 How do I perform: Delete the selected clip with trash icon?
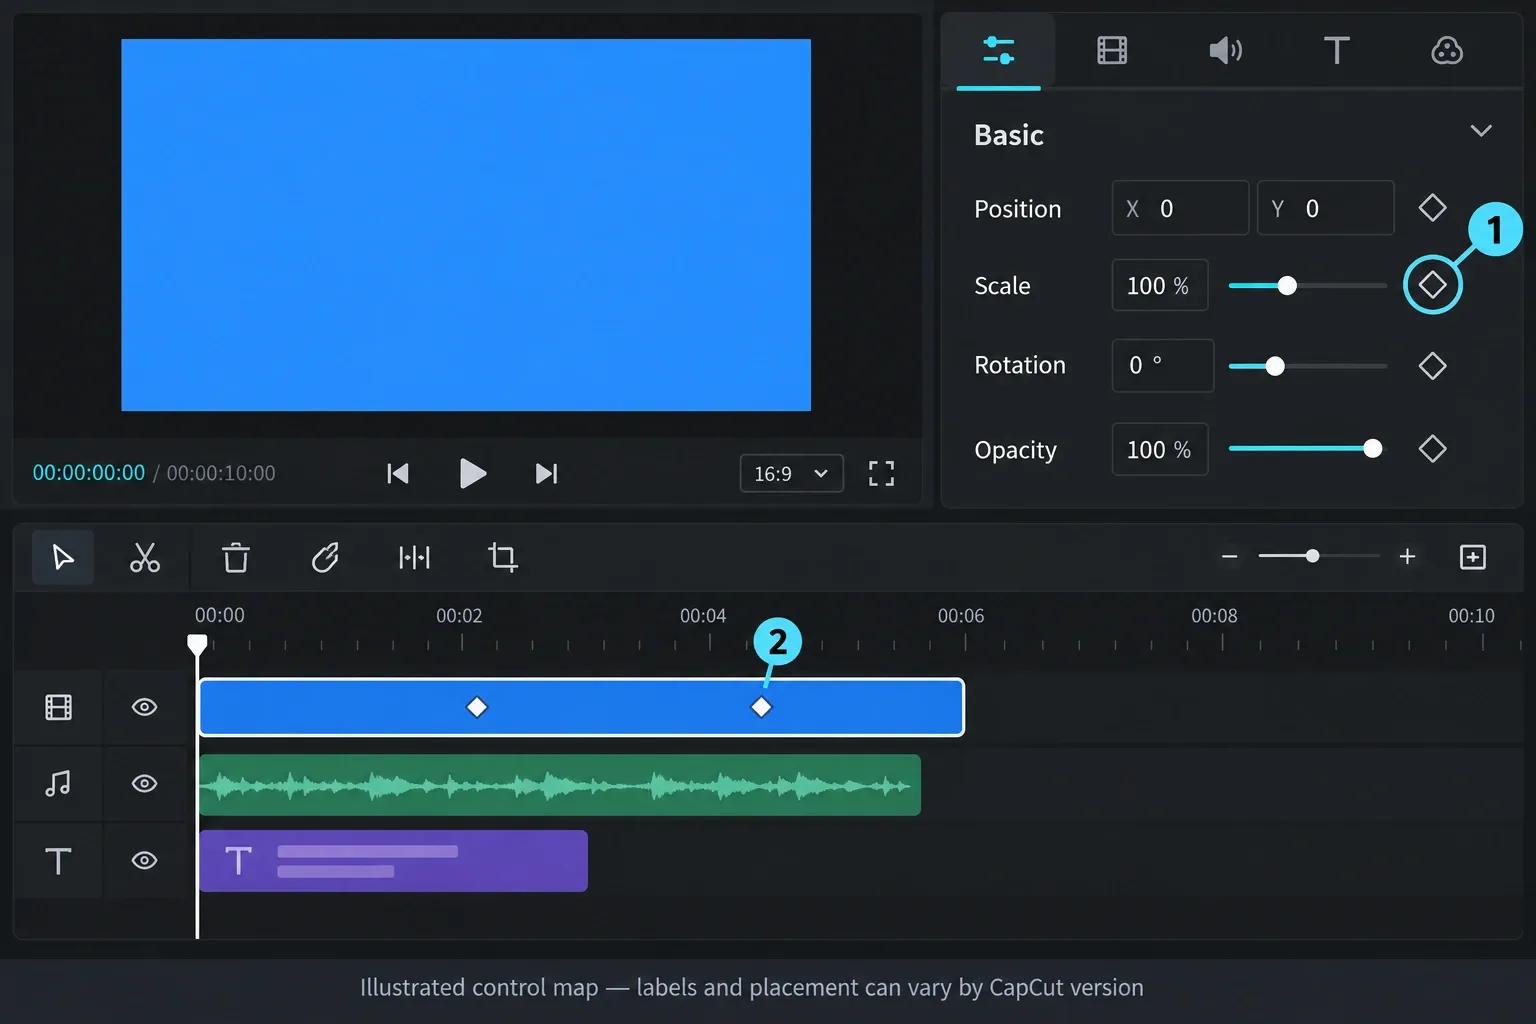[x=236, y=557]
